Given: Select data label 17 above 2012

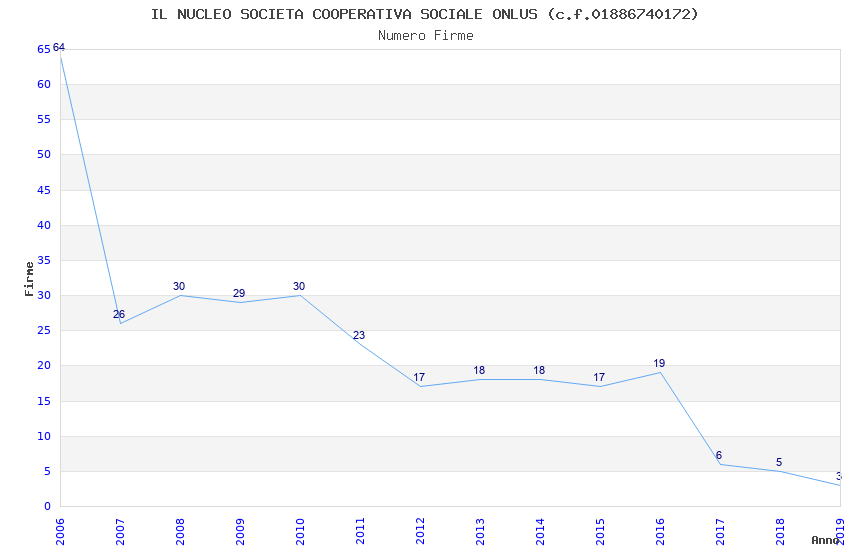Looking at the screenshot, I should click(x=419, y=377).
